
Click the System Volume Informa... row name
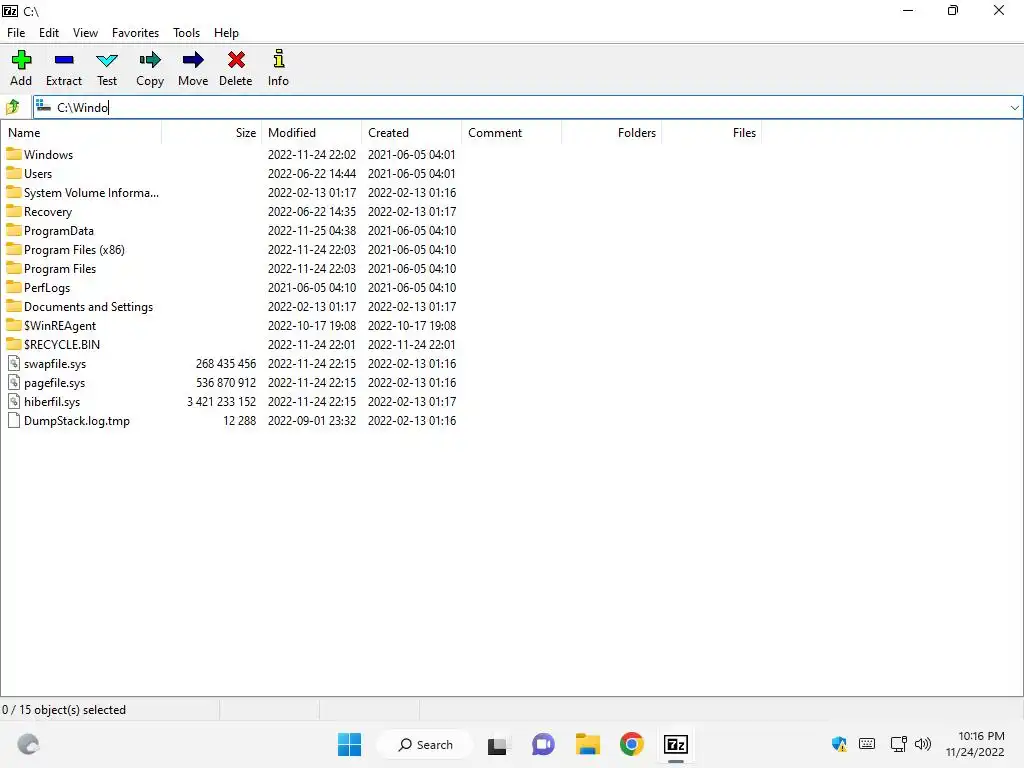pos(91,193)
